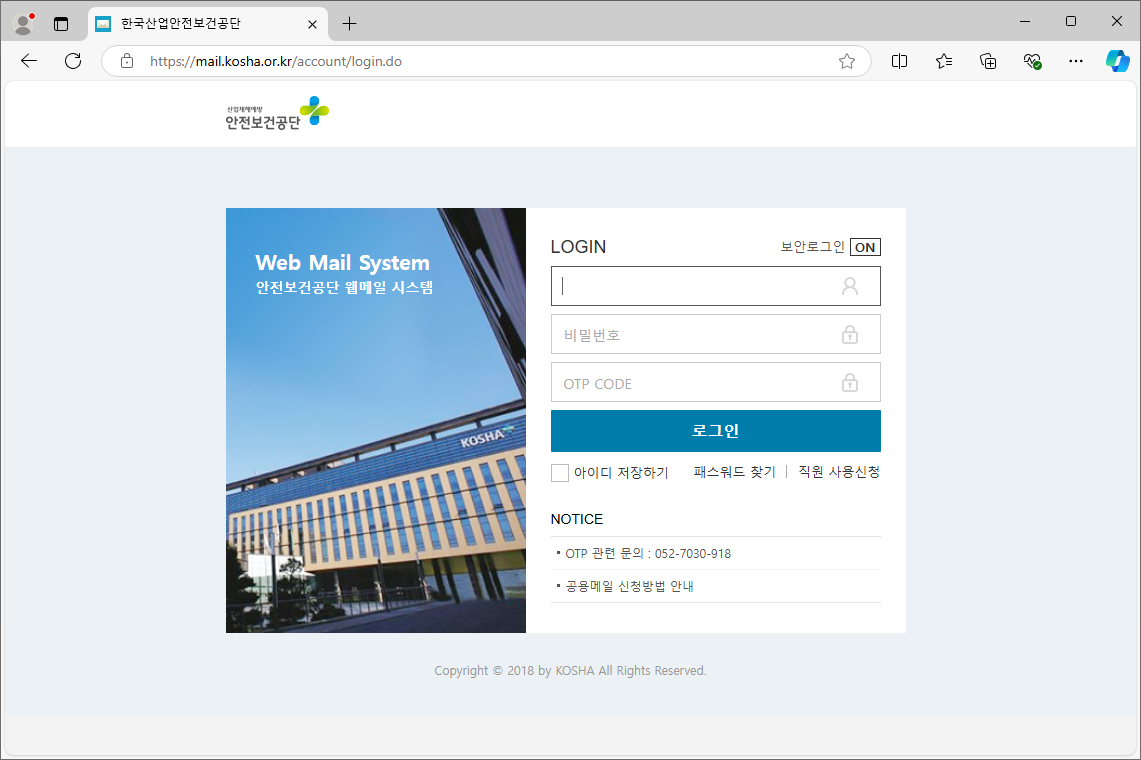Check the 아이디 저장하기 checkbox
The image size is (1141, 760).
point(560,472)
